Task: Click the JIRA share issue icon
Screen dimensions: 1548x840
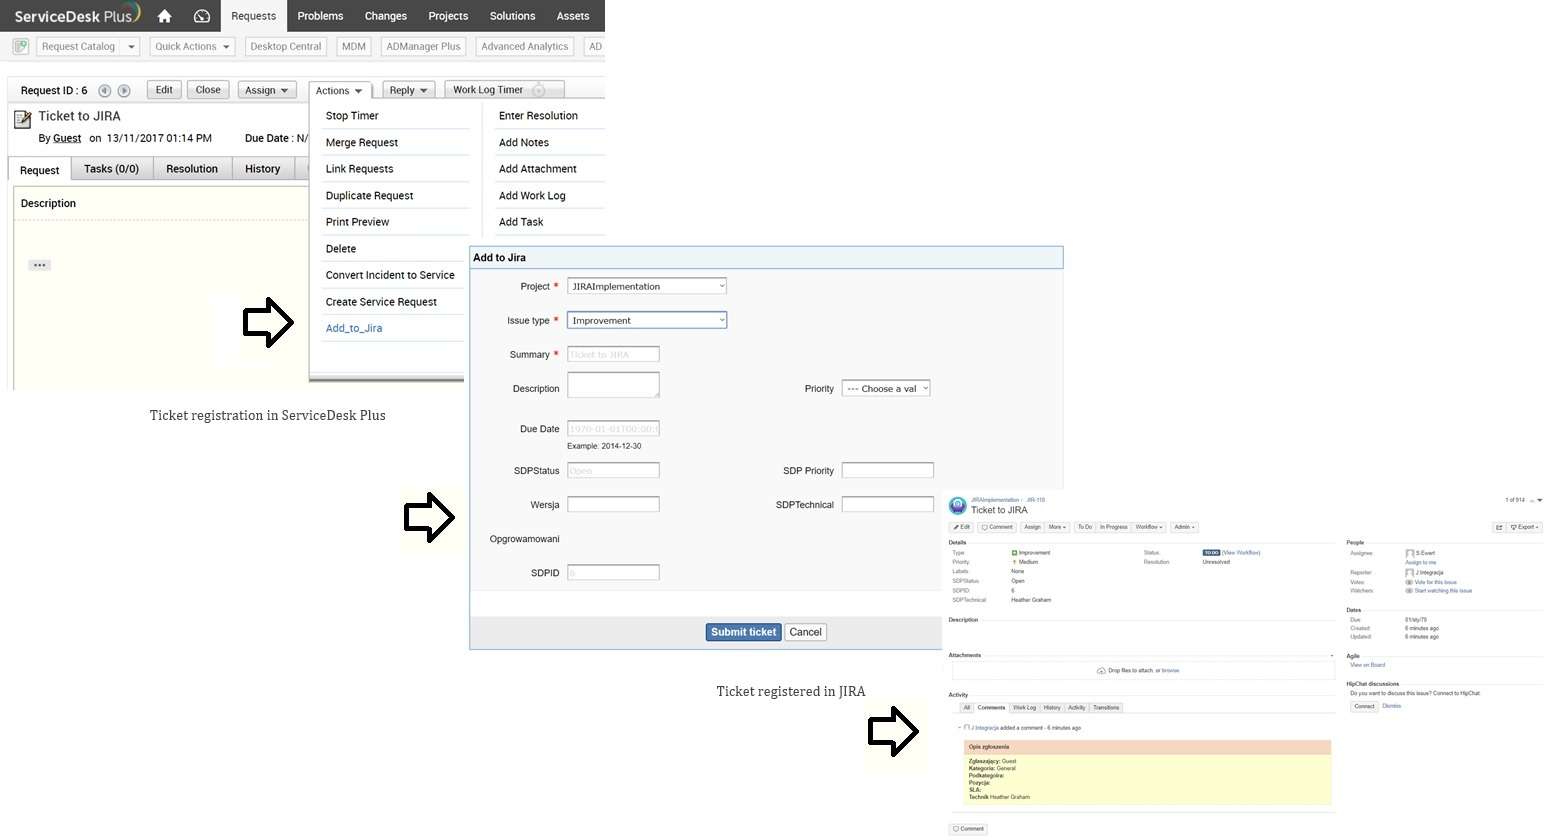Action: (x=1498, y=527)
